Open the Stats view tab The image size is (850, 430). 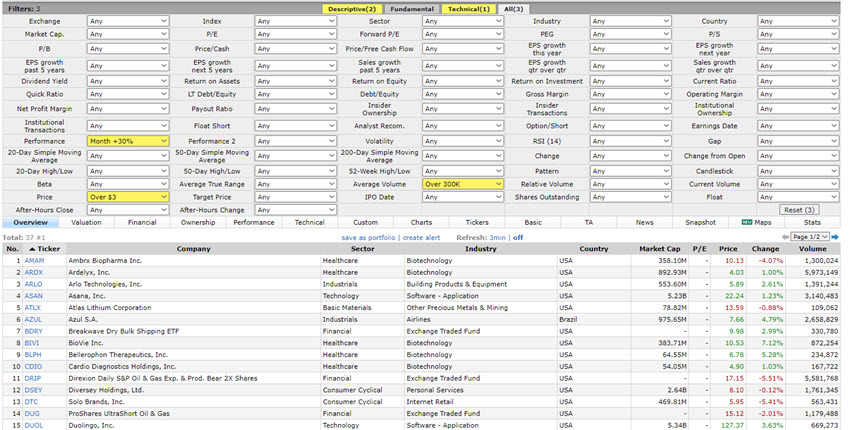812,222
